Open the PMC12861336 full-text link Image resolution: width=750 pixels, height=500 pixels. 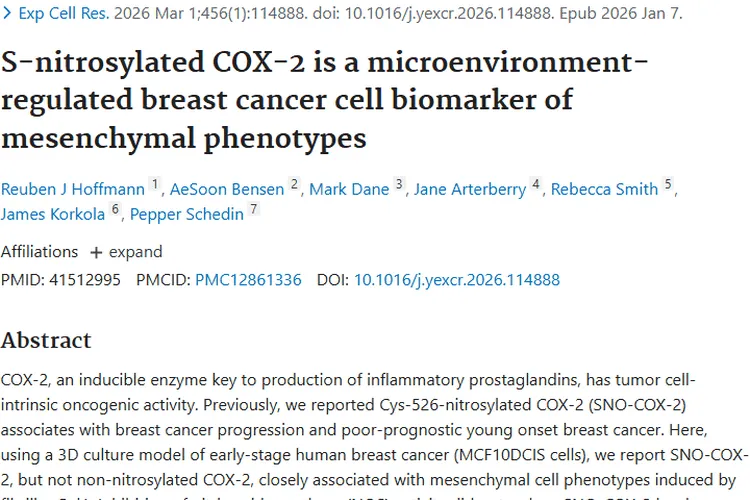(248, 280)
